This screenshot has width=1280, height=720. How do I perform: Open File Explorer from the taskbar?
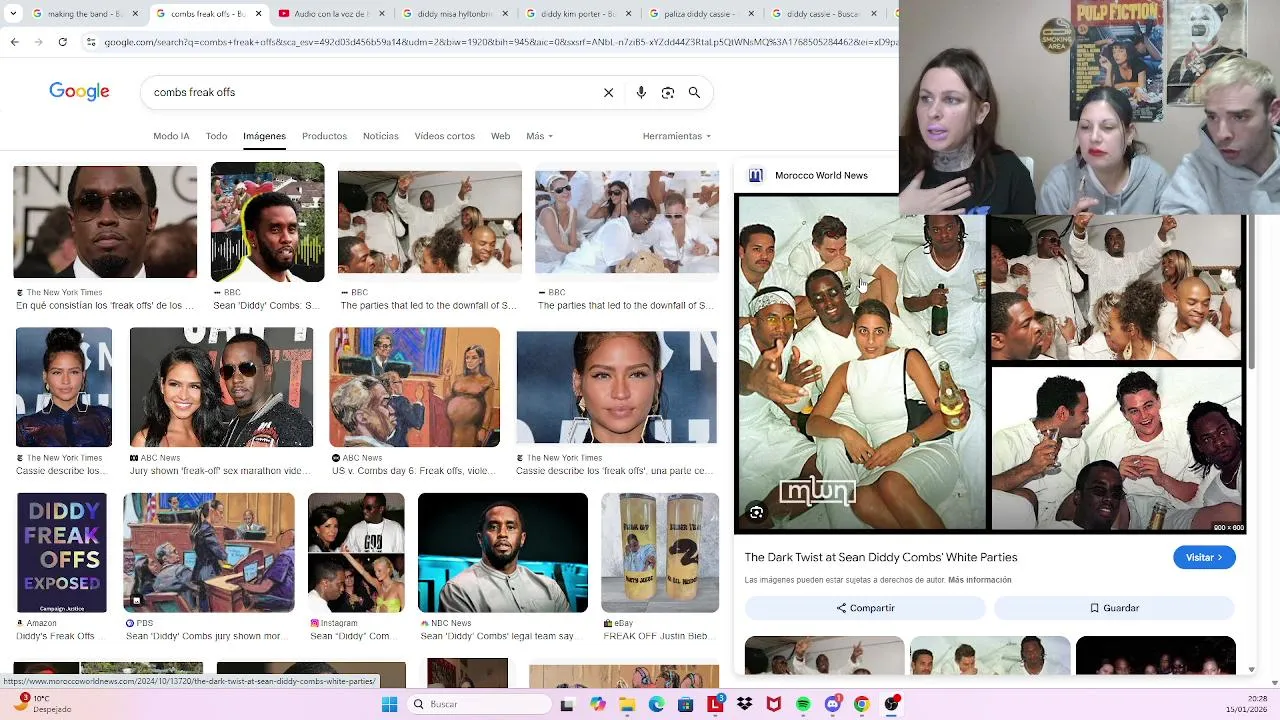(627, 704)
